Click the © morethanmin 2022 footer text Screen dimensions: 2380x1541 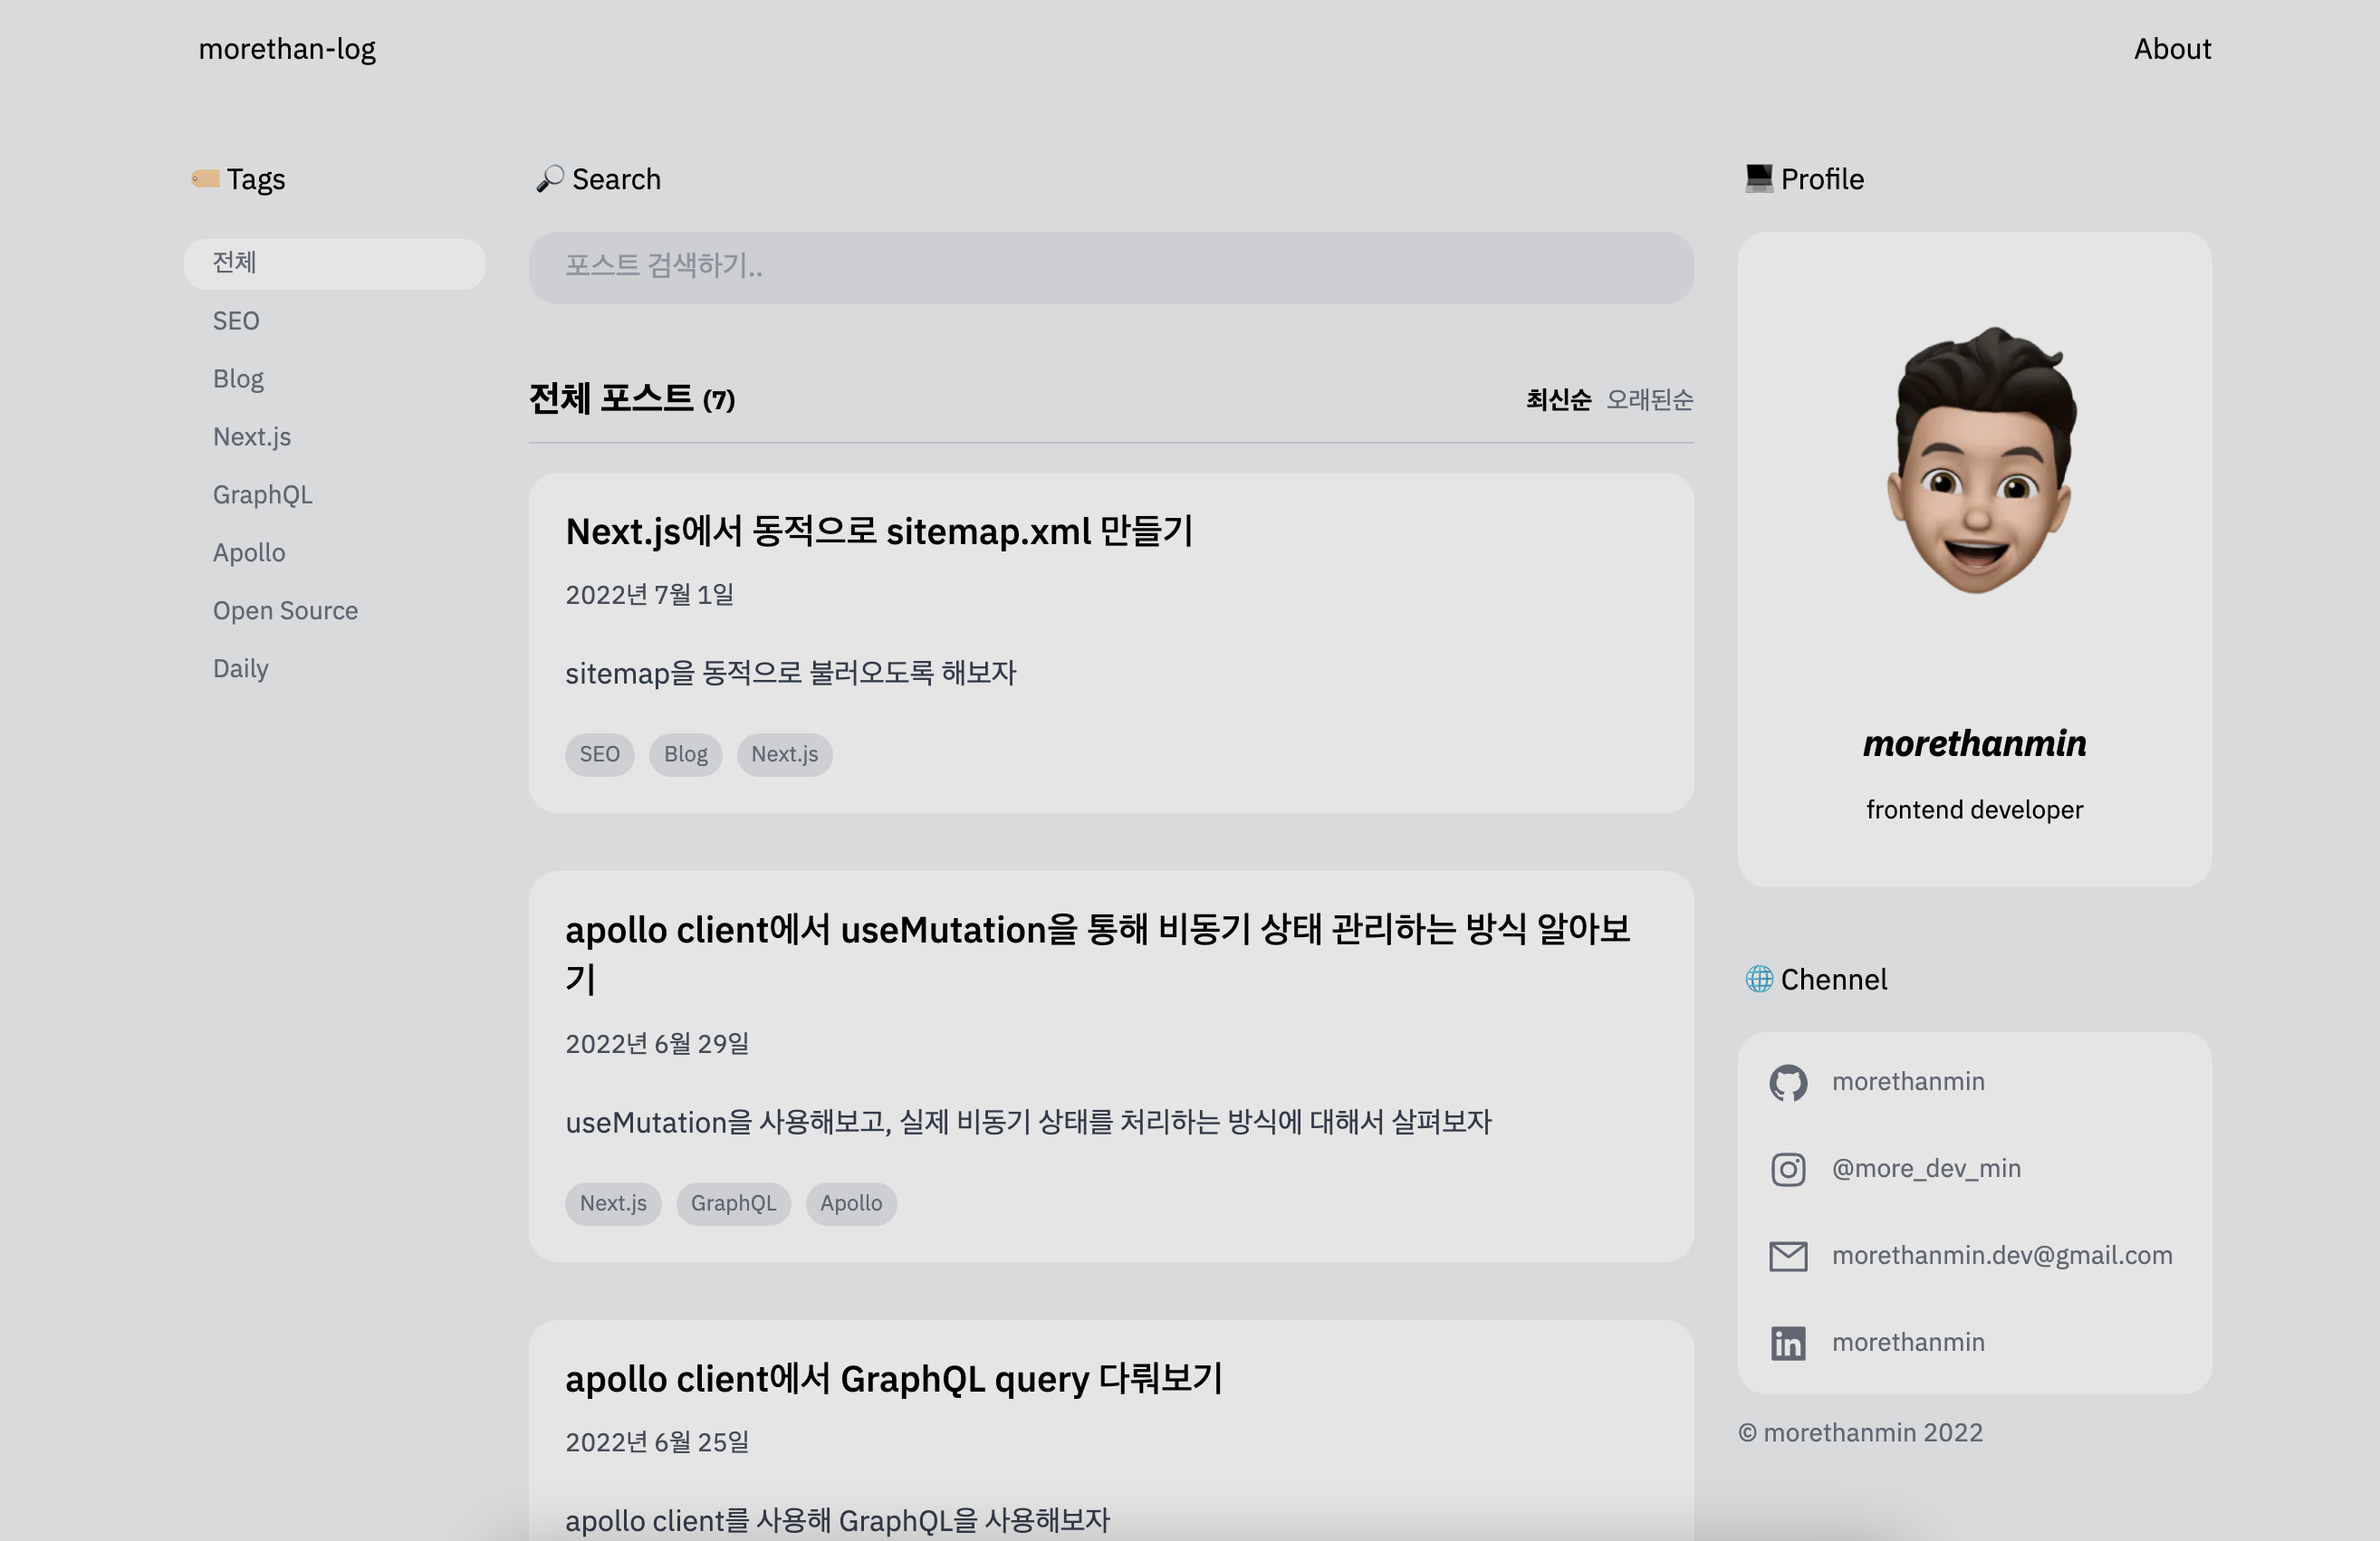coord(1860,1433)
